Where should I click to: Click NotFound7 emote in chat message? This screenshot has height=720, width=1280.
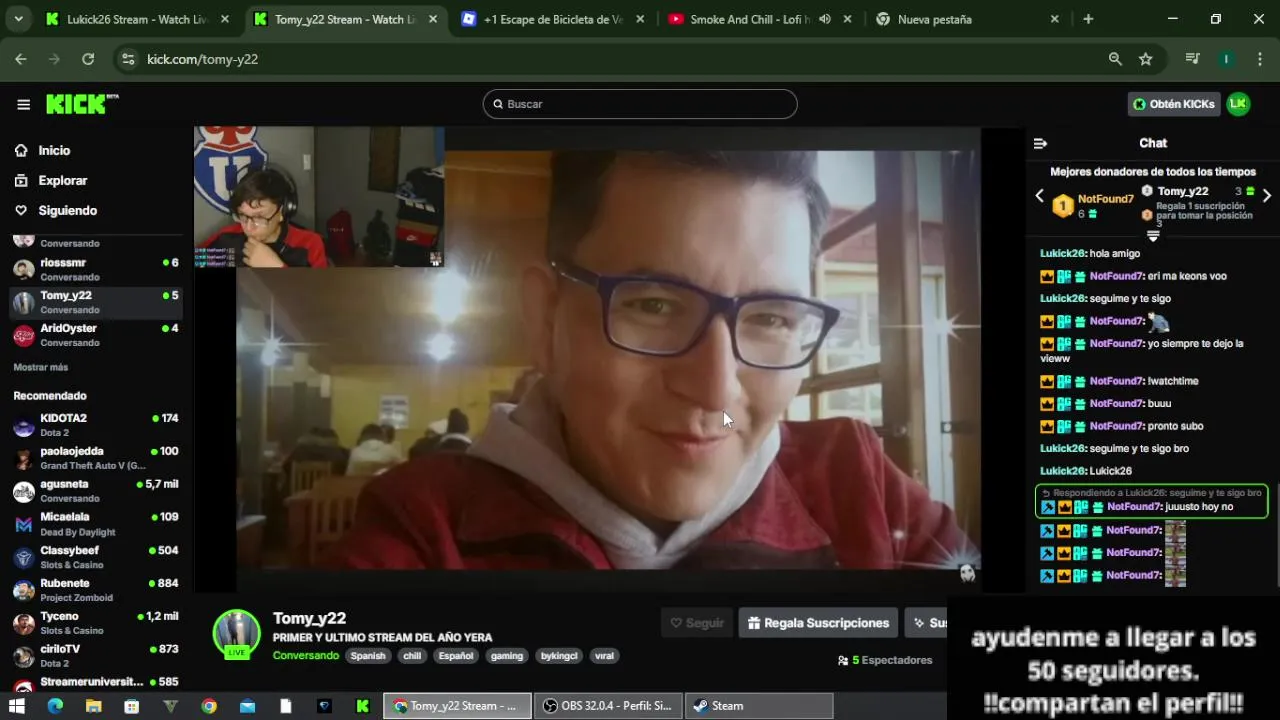(1158, 321)
